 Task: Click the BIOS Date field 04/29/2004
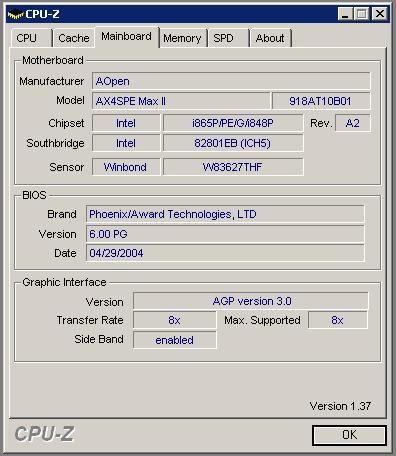point(225,253)
